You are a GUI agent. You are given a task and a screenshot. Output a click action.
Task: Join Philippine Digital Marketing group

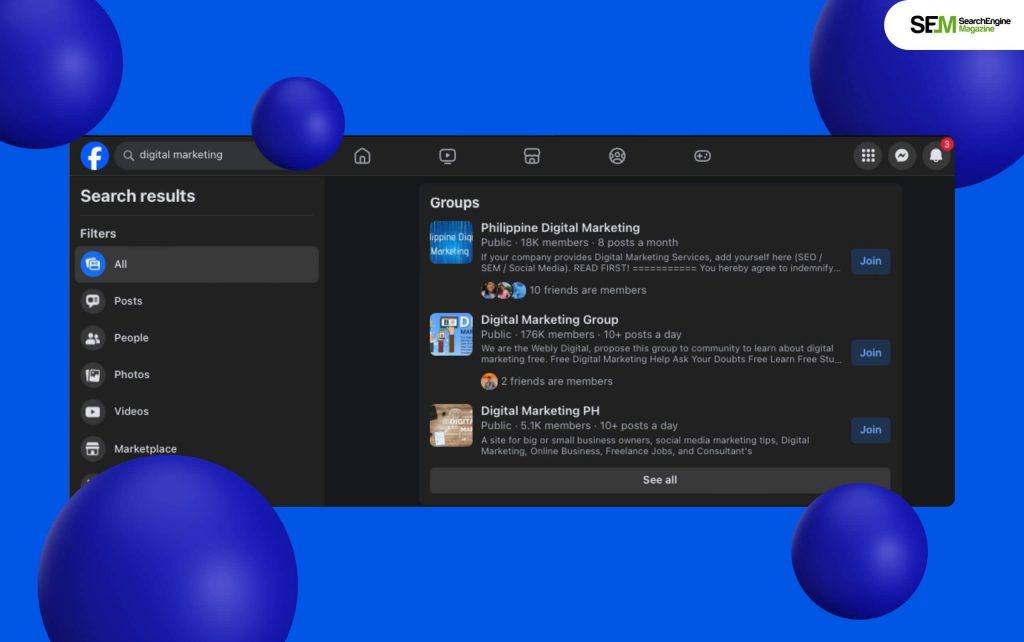871,261
